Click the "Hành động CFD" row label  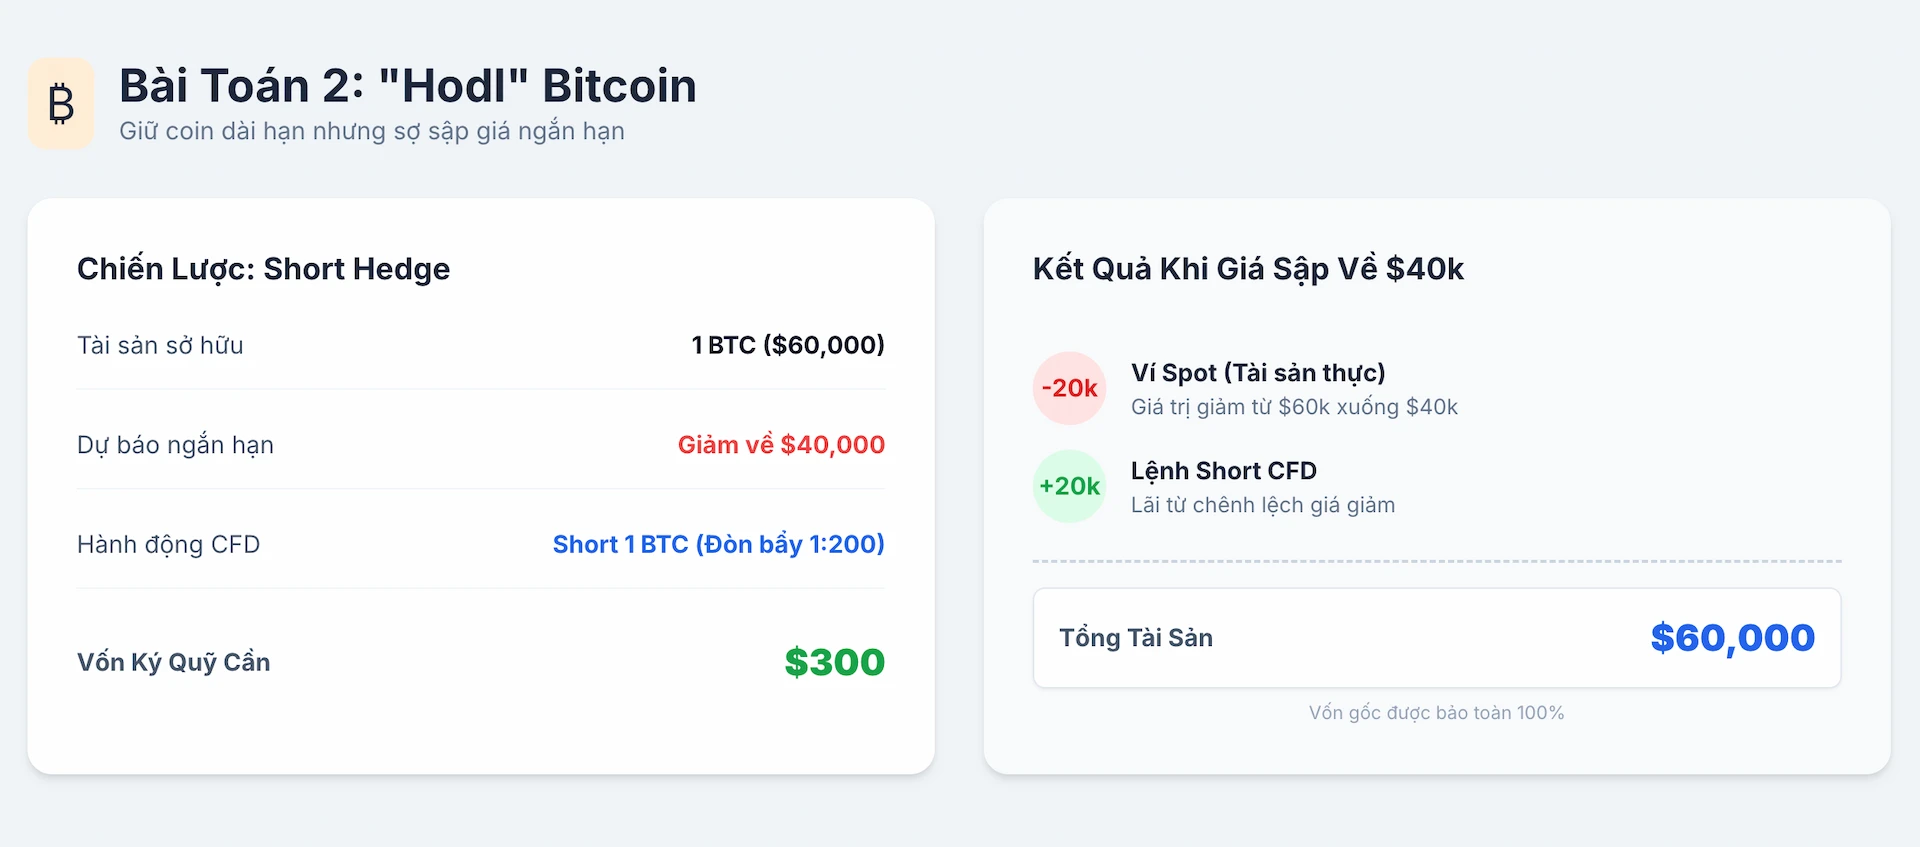tap(168, 545)
